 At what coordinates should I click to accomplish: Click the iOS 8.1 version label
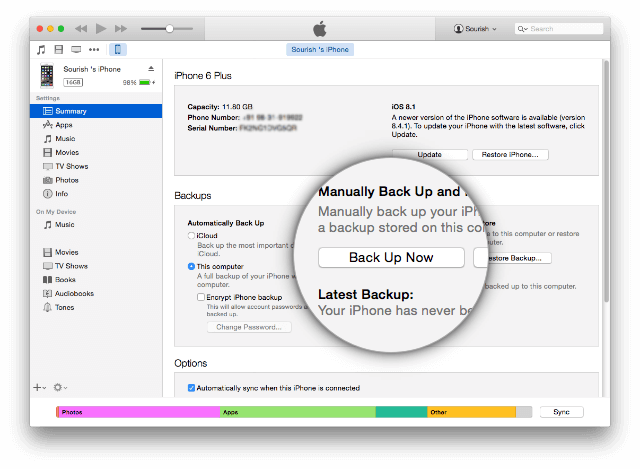(x=403, y=107)
